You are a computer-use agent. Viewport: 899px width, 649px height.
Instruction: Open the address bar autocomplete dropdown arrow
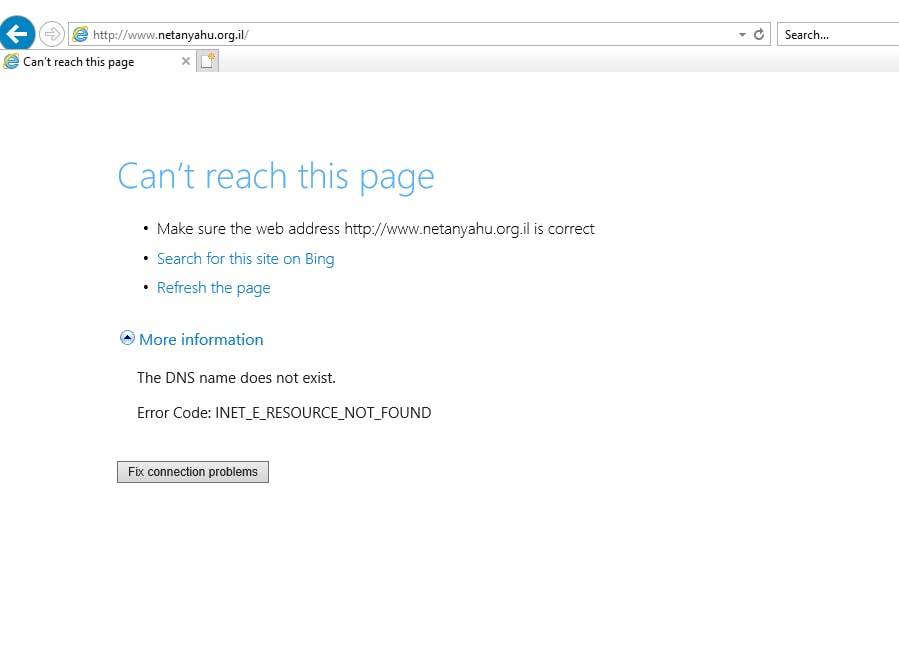pos(742,34)
